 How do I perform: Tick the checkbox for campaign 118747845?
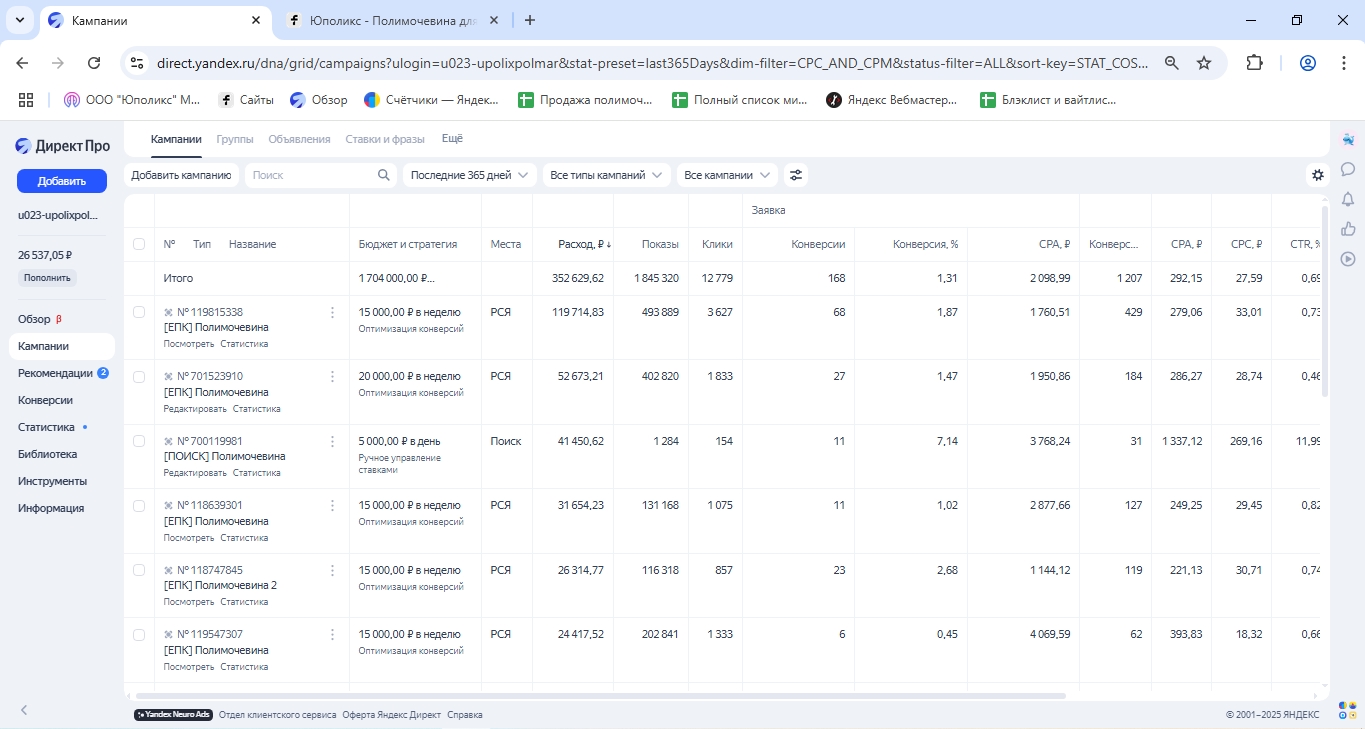tap(139, 570)
